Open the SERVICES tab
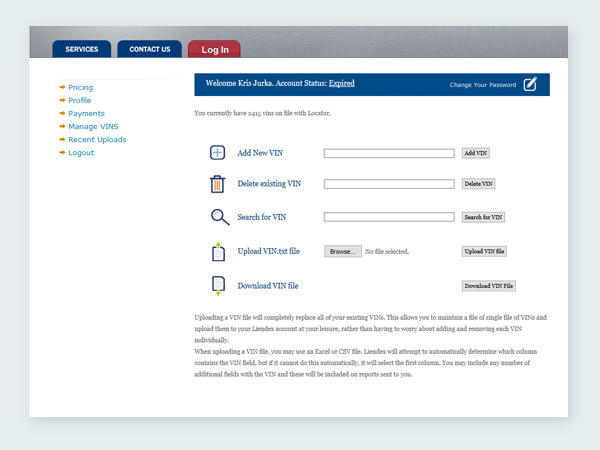Viewport: 600px width, 450px height. pos(82,49)
